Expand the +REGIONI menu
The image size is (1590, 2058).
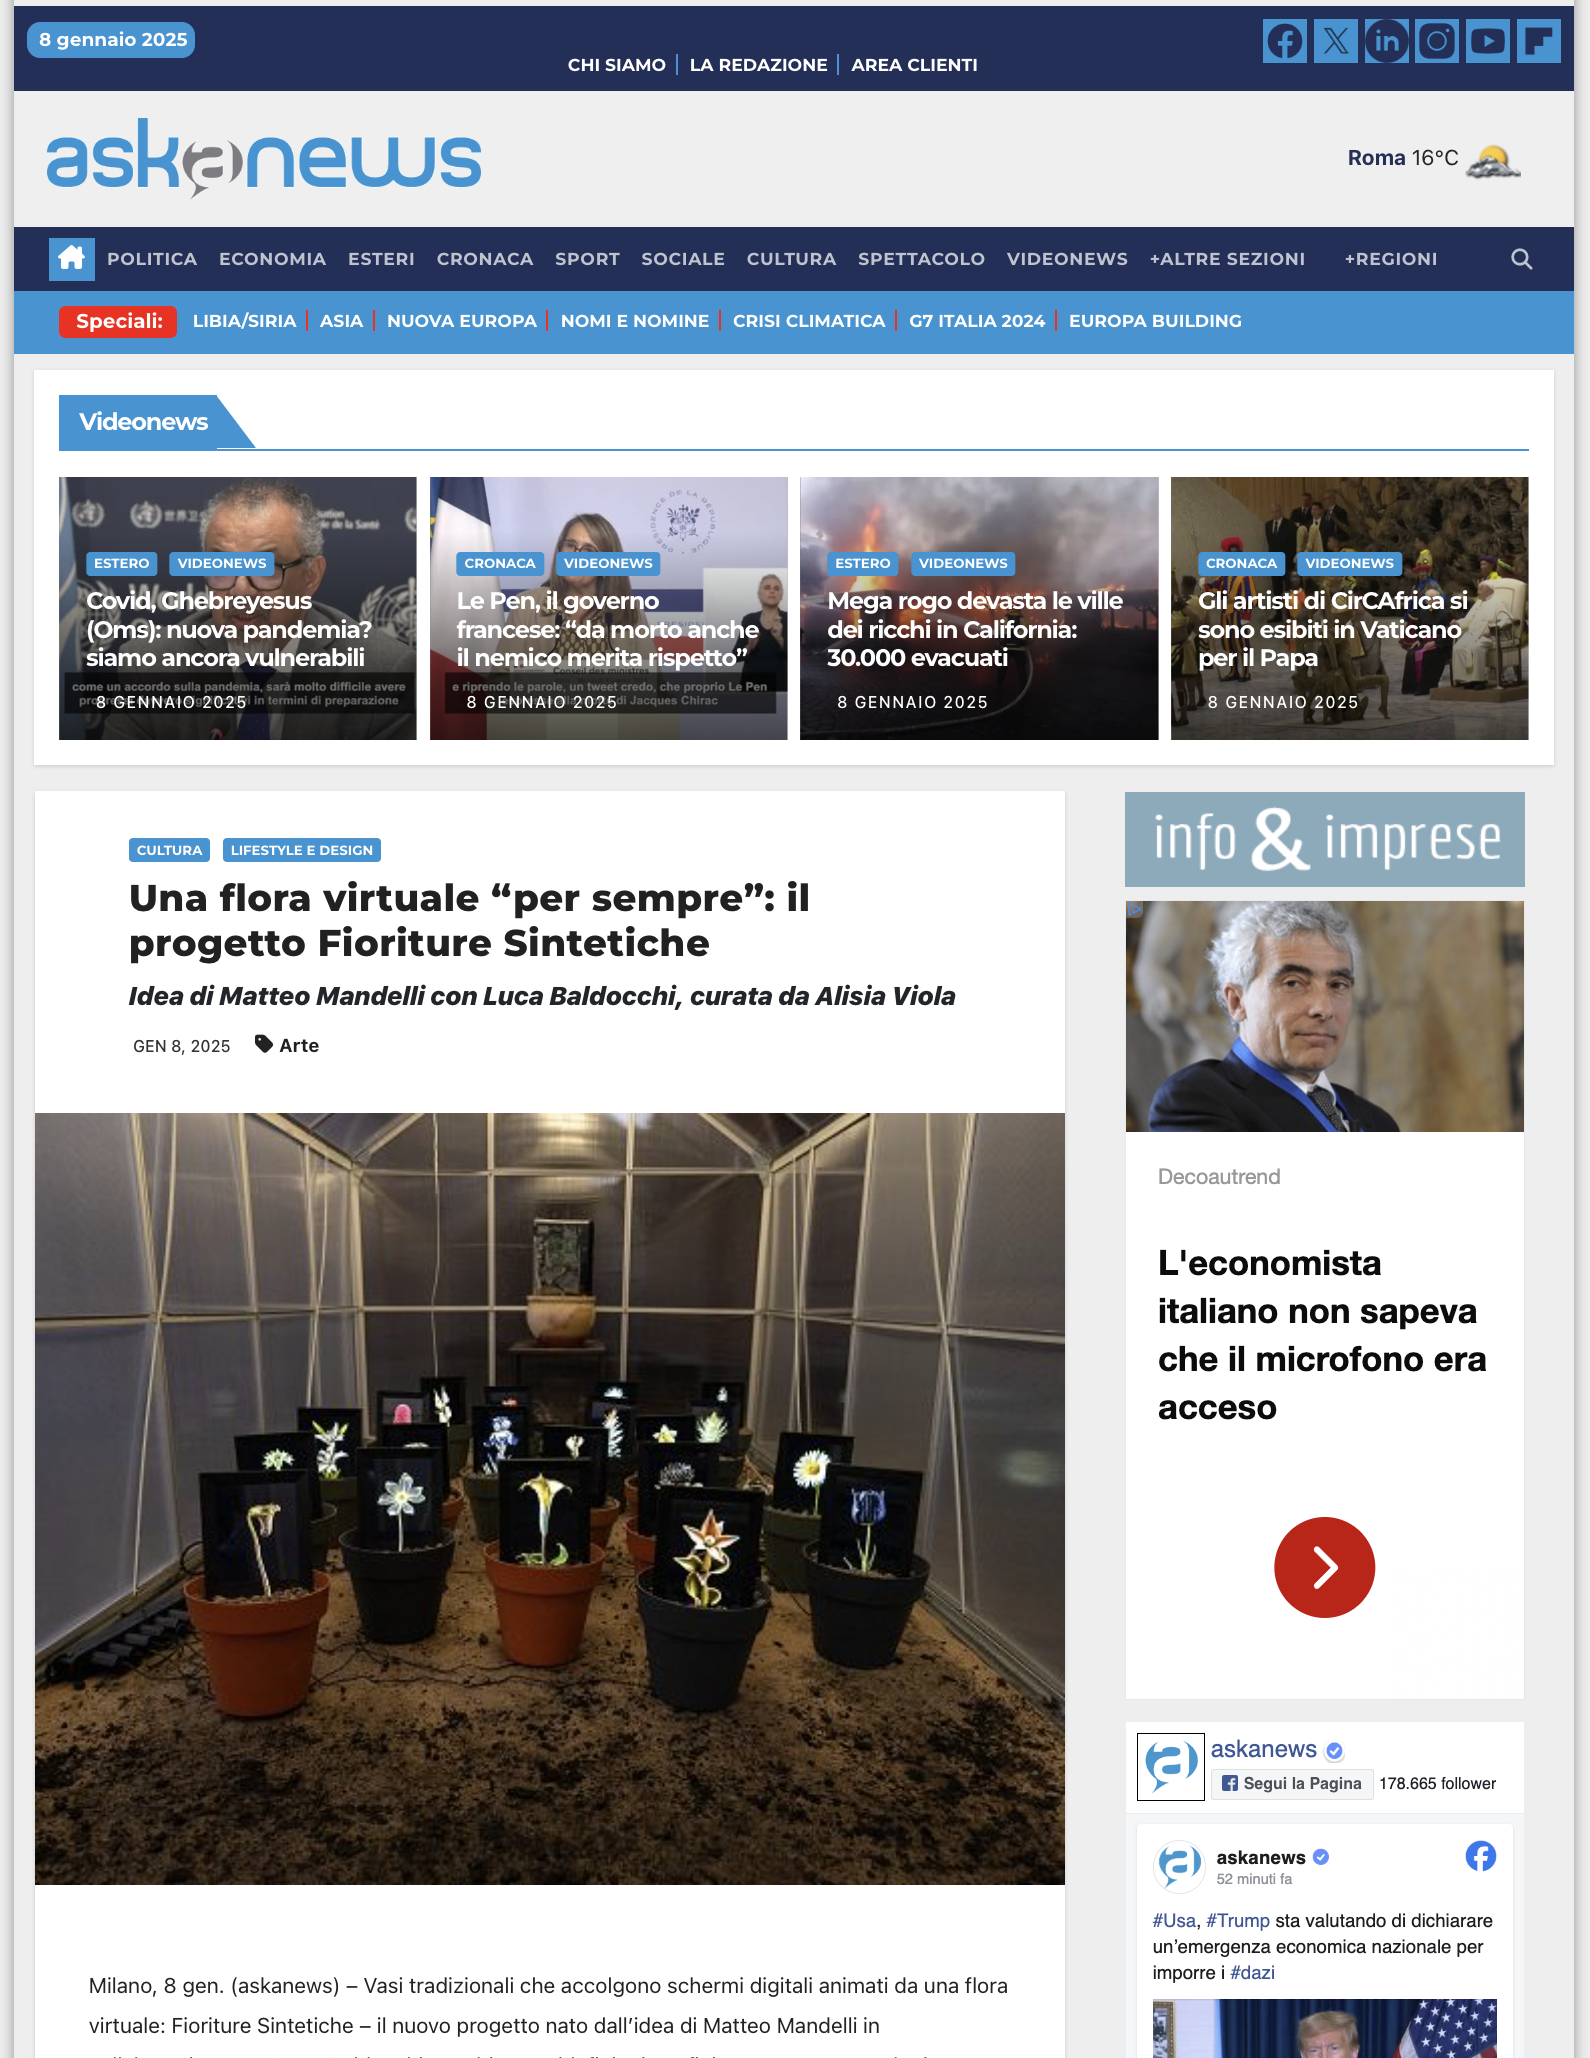[1390, 259]
